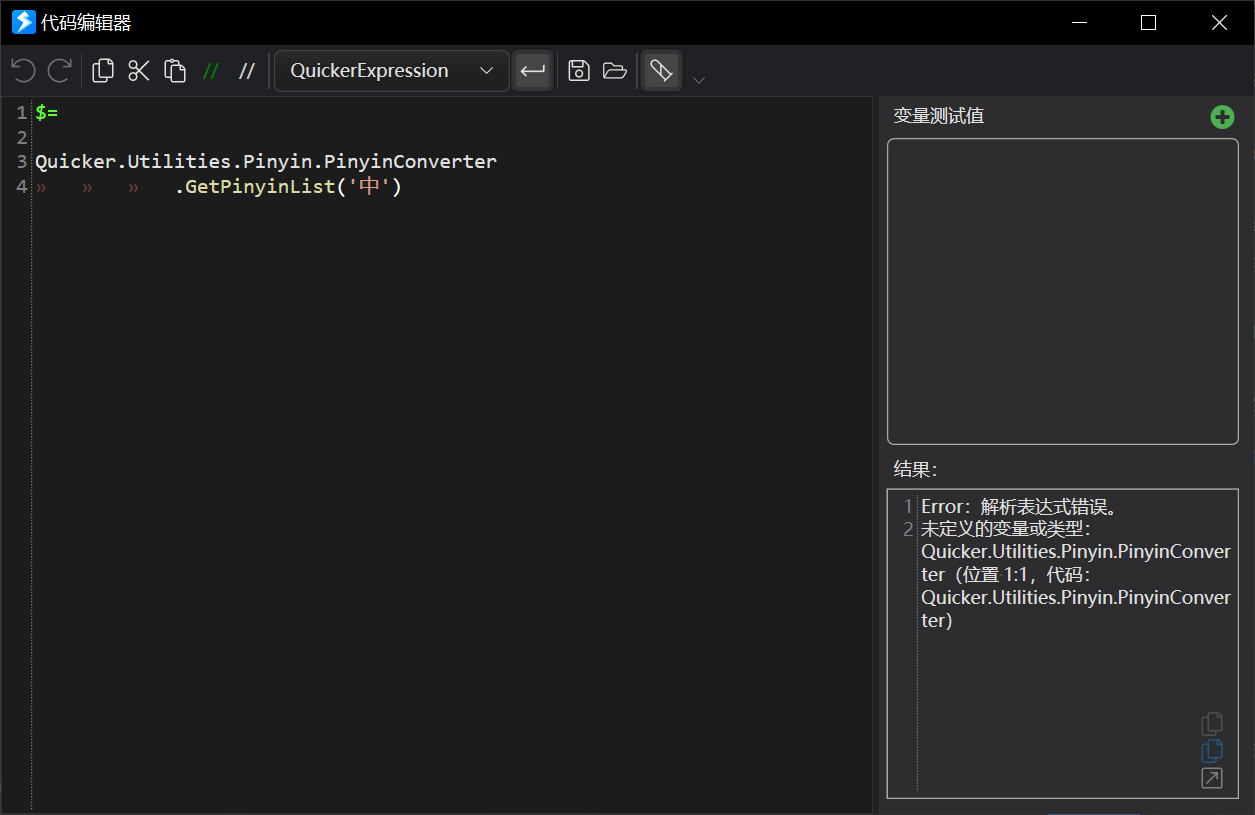Uncomment lines using white slashes icon
This screenshot has height=815, width=1255.
tap(247, 71)
